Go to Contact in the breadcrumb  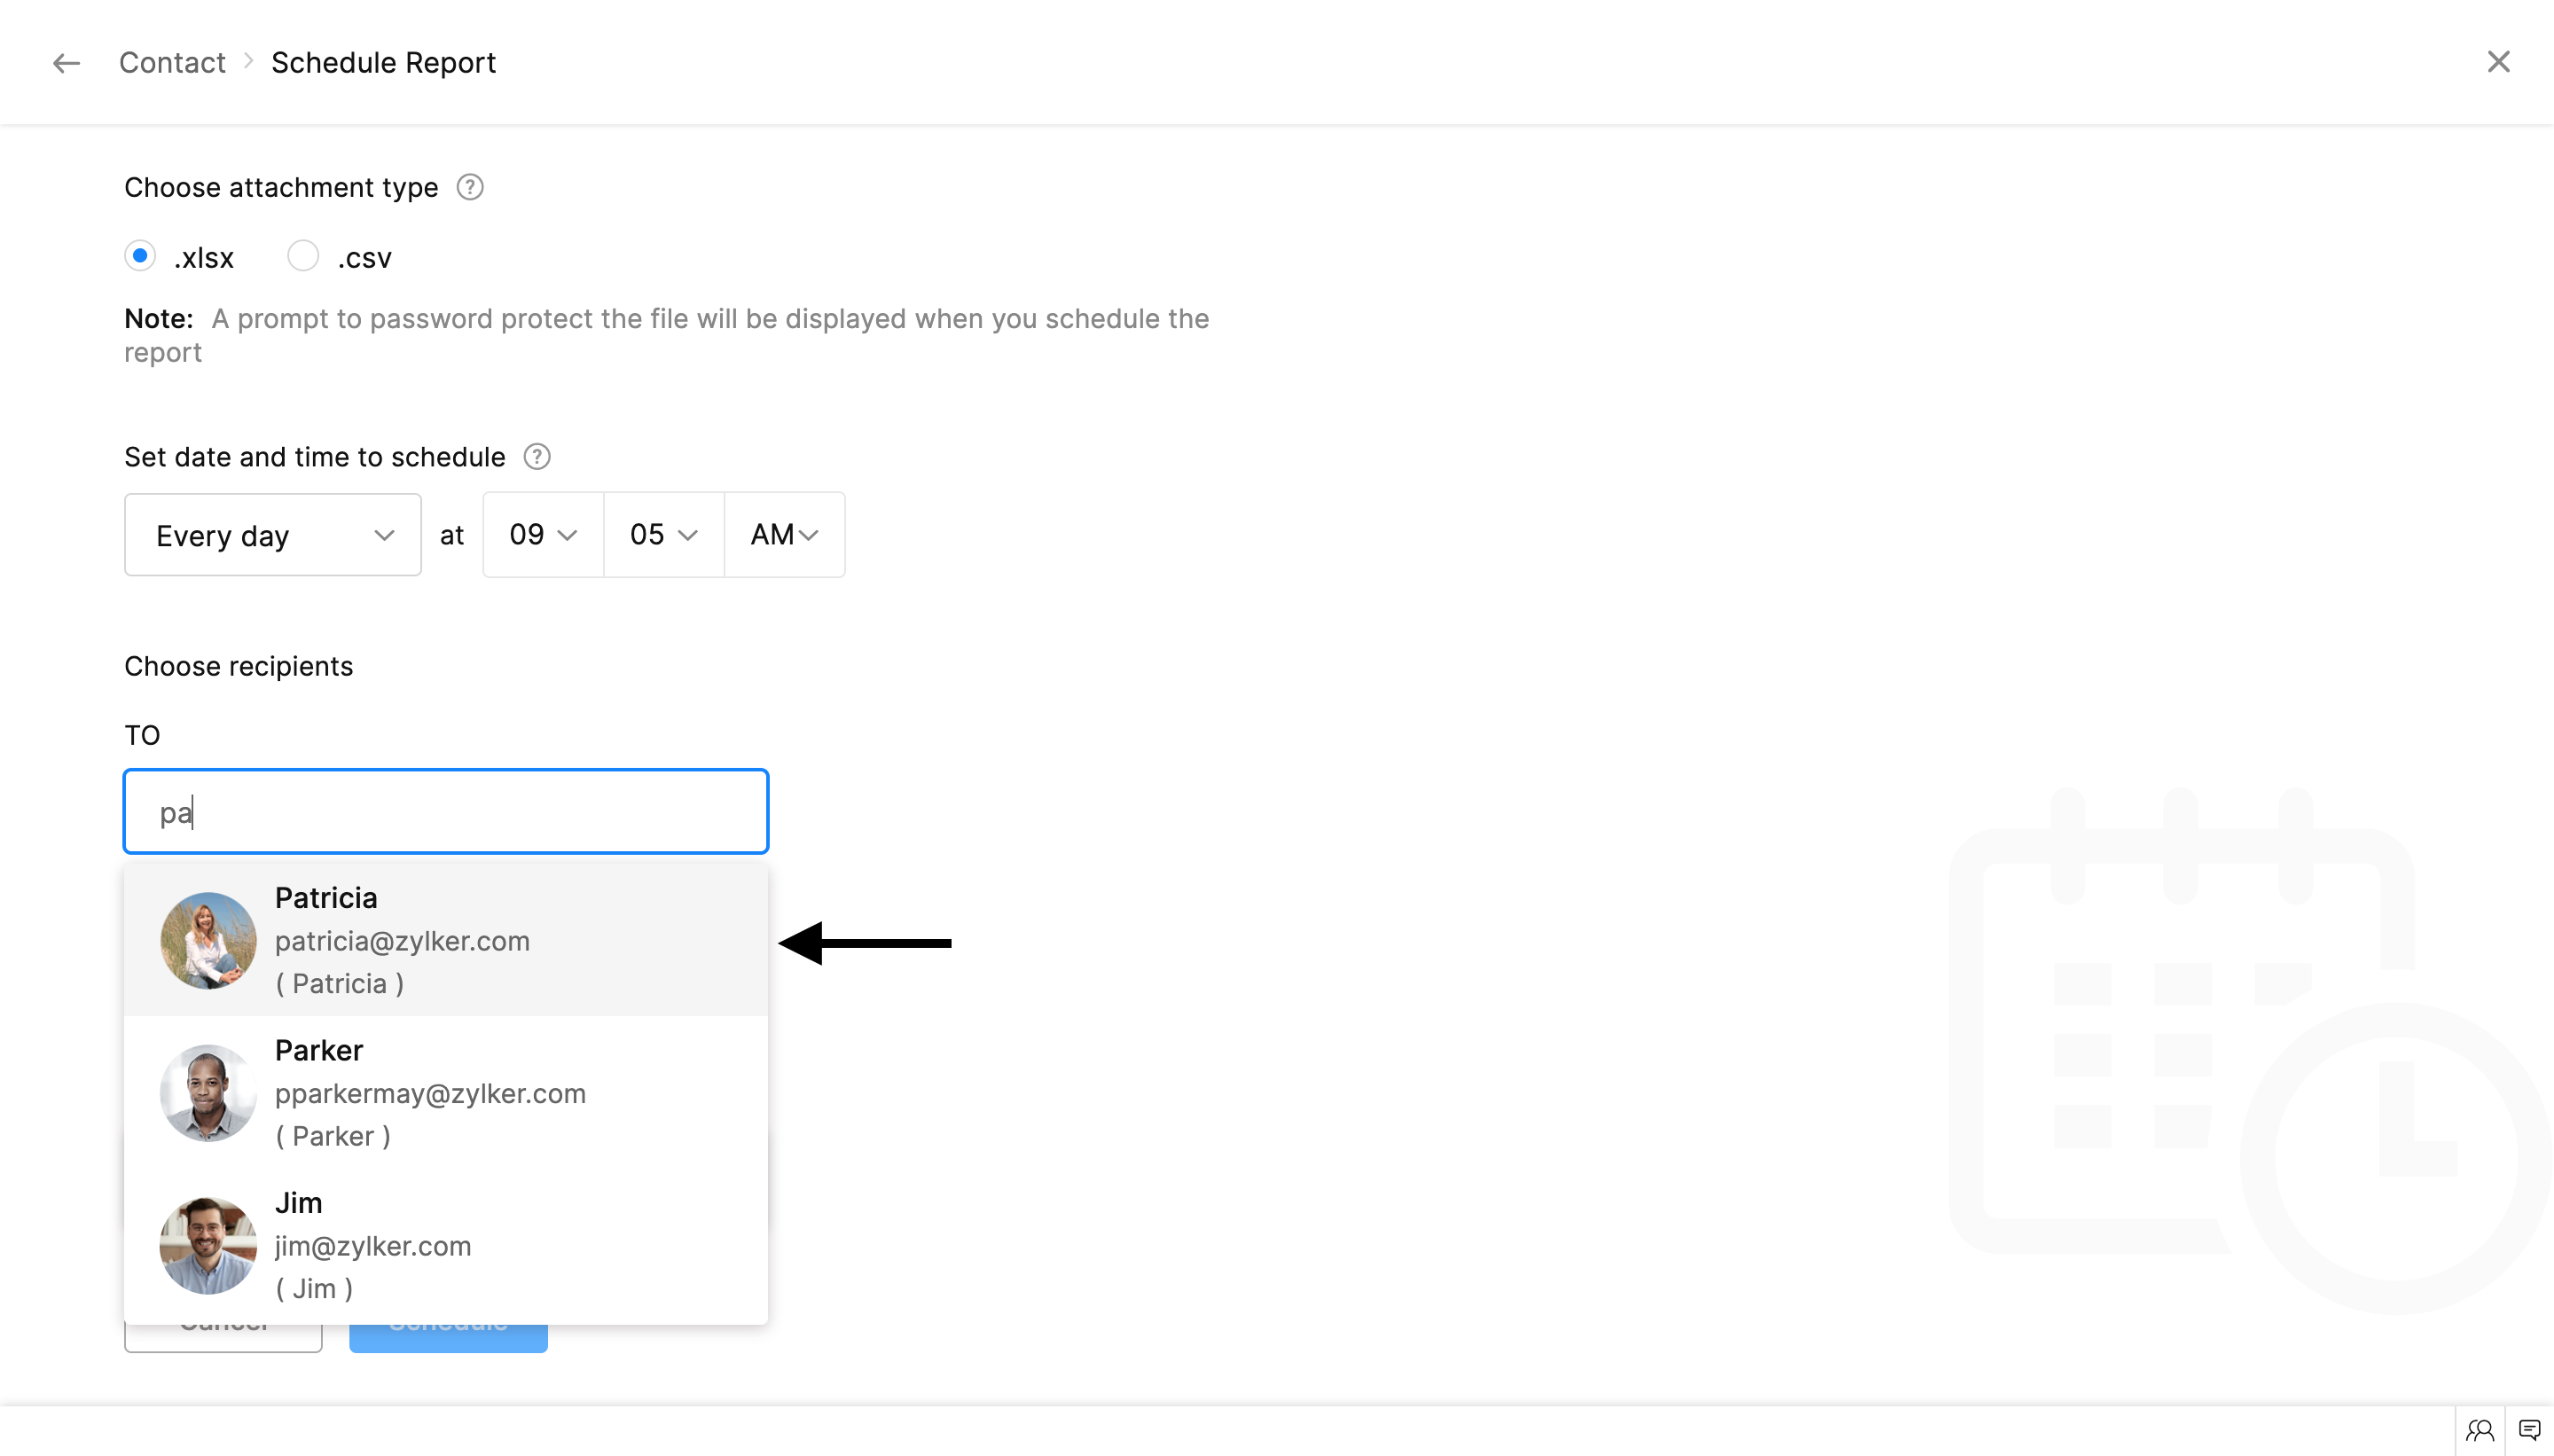coord(172,63)
